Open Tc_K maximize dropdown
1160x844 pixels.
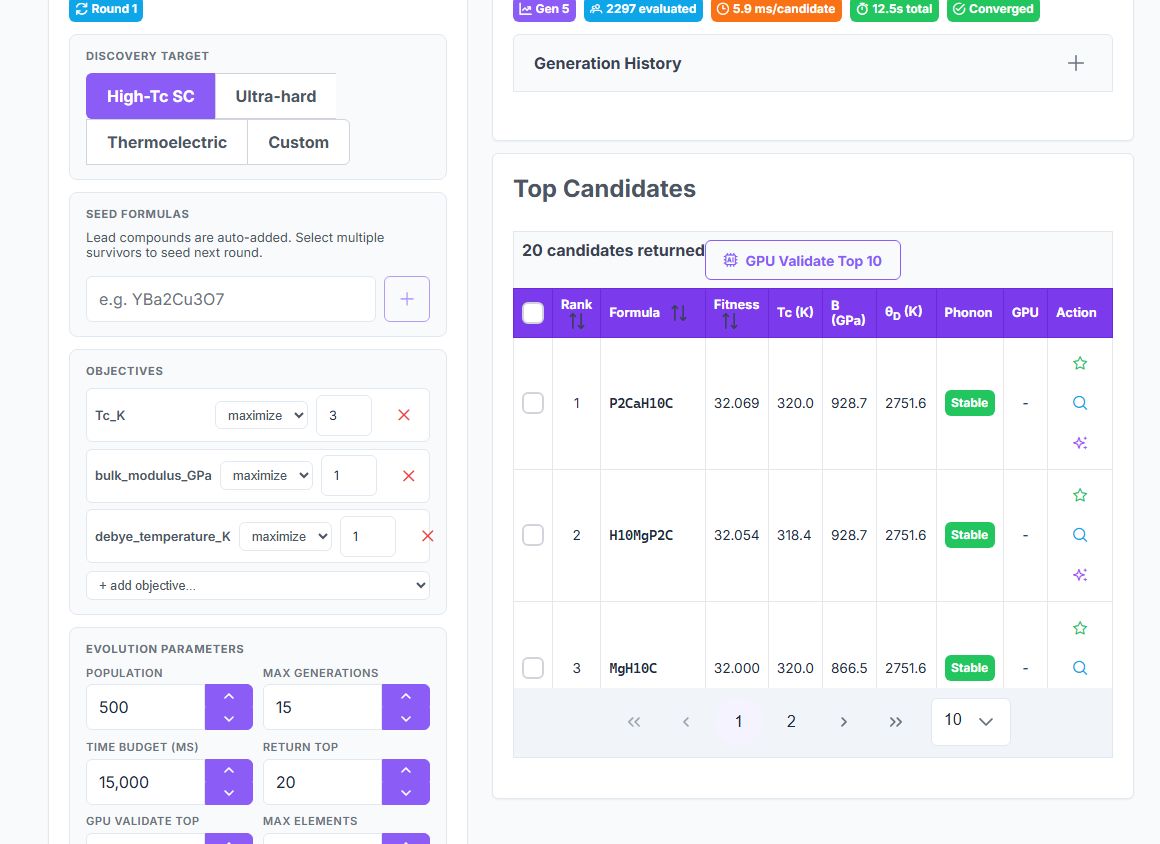(262, 415)
